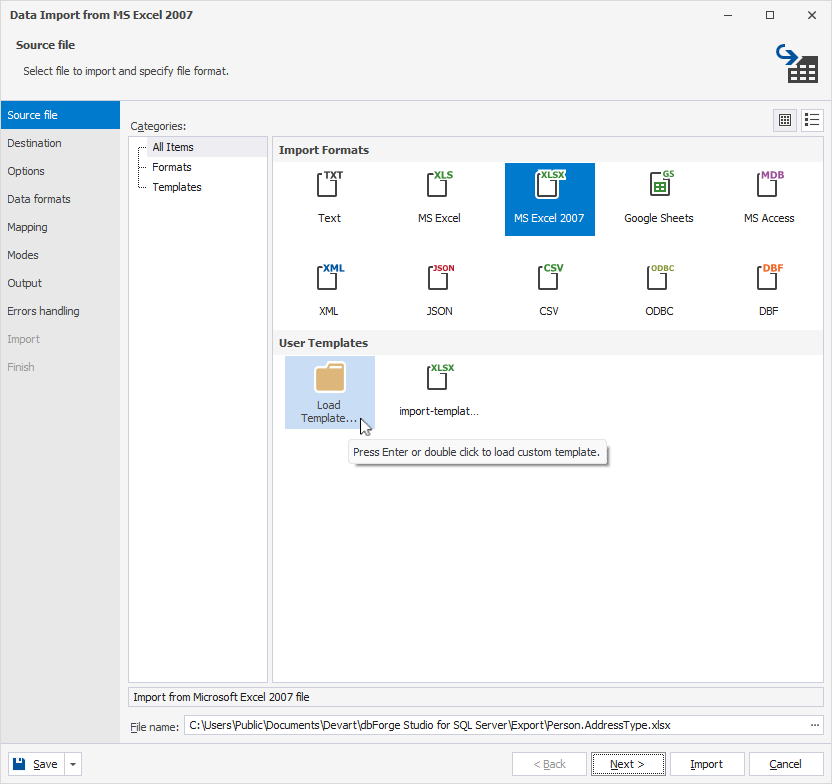
Task: Switch to list view layout
Action: point(812,120)
